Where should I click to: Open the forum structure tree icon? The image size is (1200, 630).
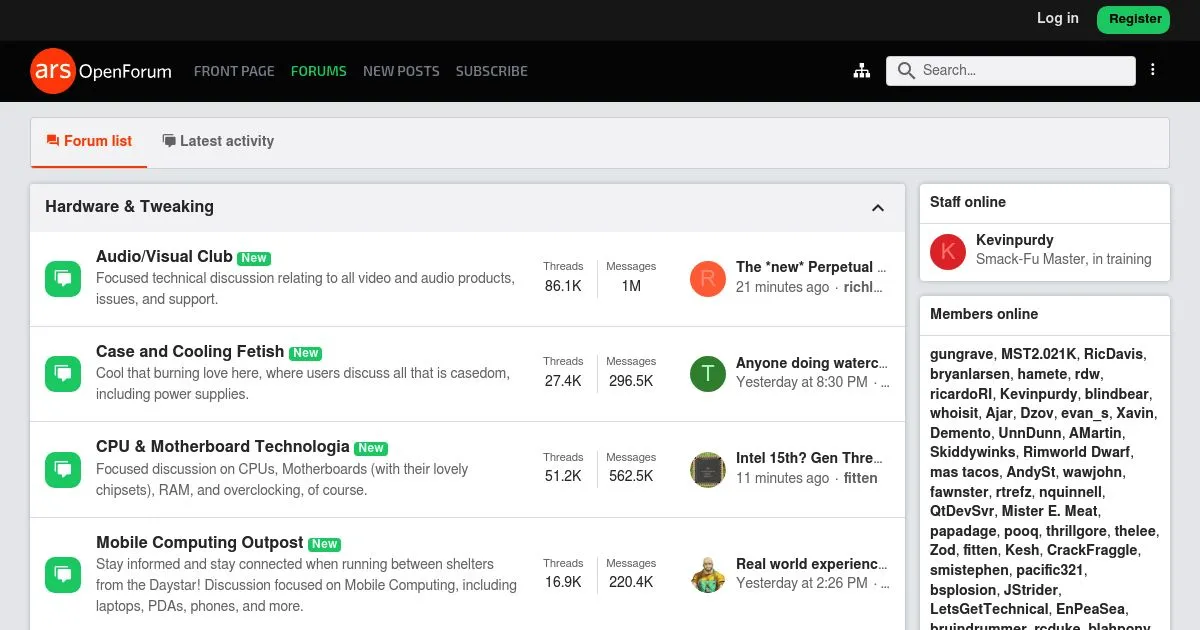coord(861,71)
